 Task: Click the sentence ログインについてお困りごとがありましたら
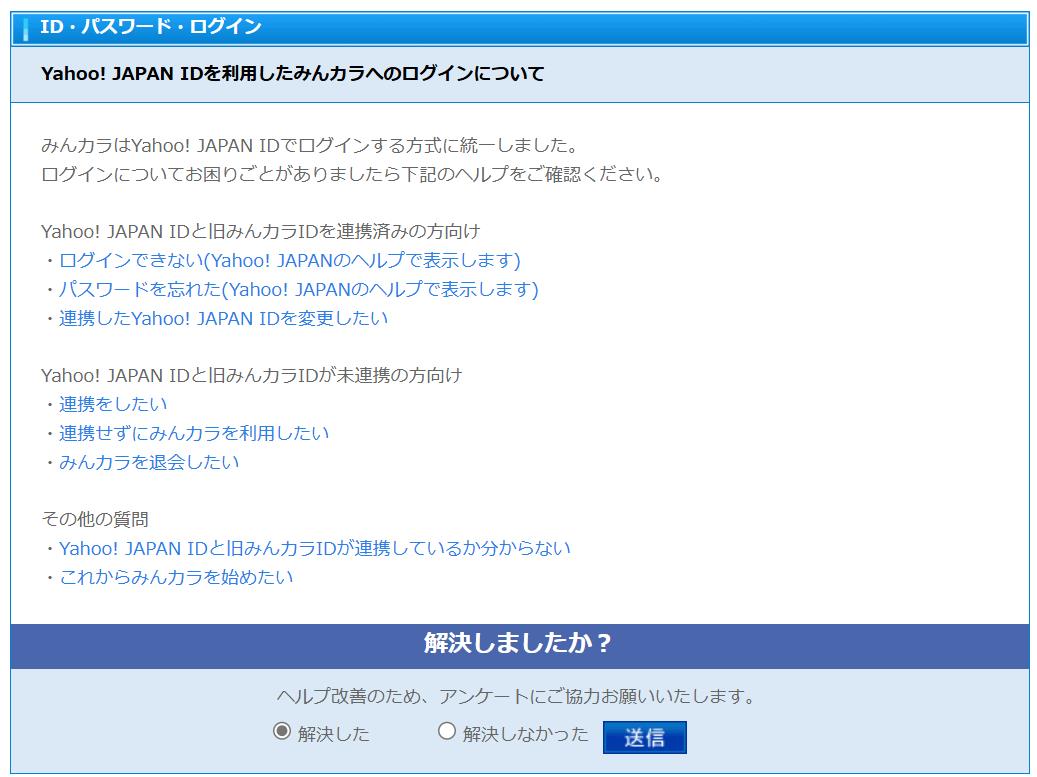pos(221,175)
